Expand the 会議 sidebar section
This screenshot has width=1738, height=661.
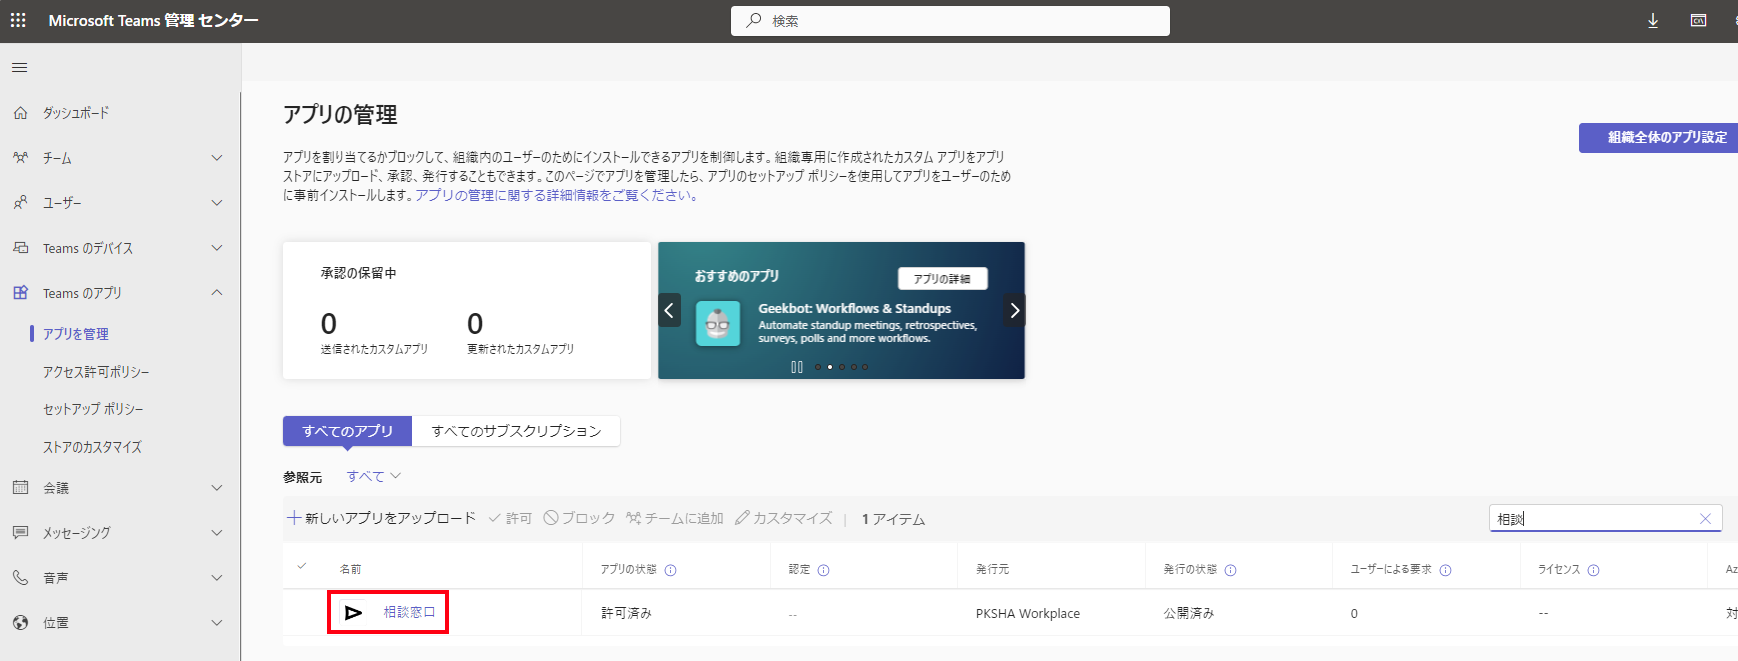217,488
